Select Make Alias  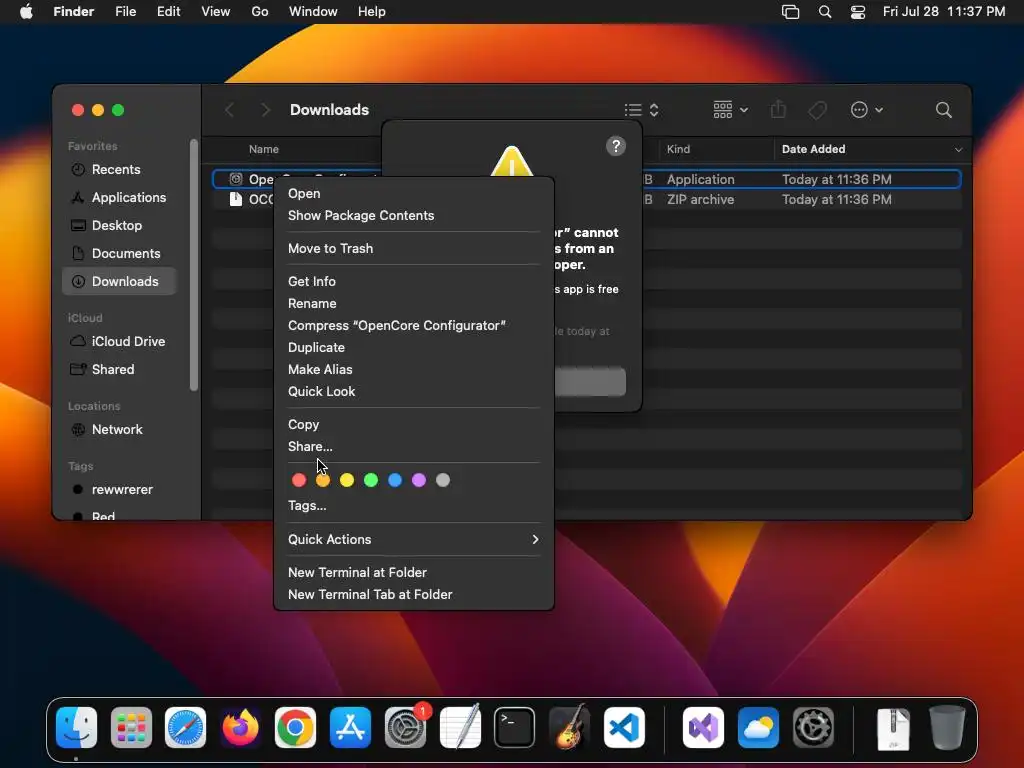click(x=414, y=370)
